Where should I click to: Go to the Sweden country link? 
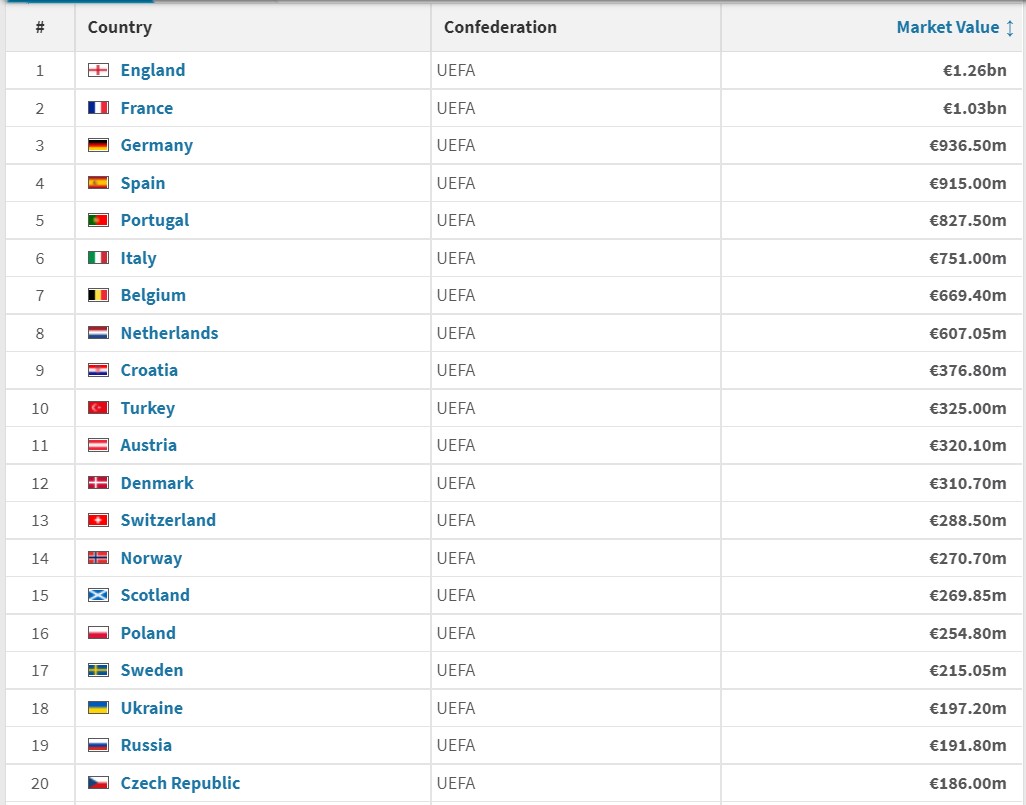tap(152, 670)
